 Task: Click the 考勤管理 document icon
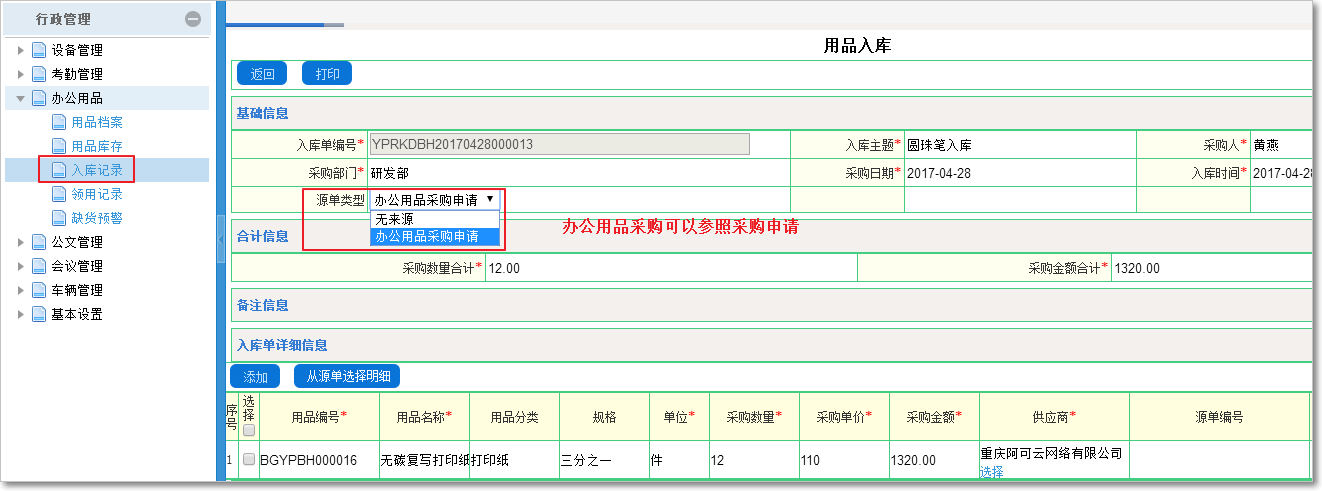coord(39,74)
